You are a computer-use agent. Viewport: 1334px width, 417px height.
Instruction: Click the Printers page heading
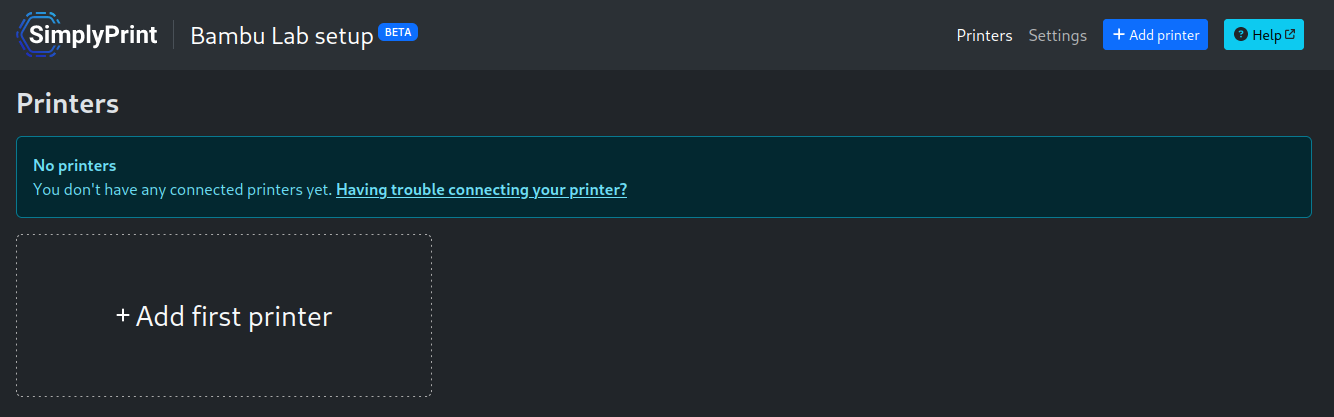[68, 103]
